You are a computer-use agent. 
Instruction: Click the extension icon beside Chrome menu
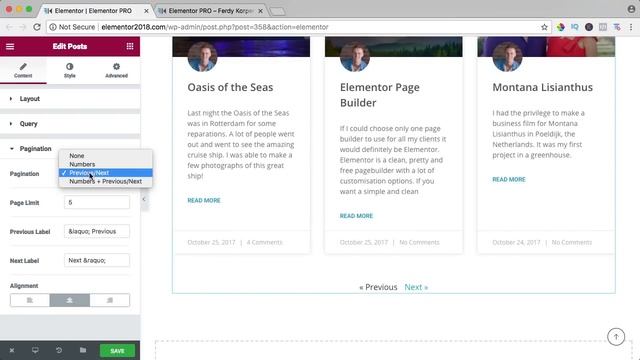(x=617, y=27)
